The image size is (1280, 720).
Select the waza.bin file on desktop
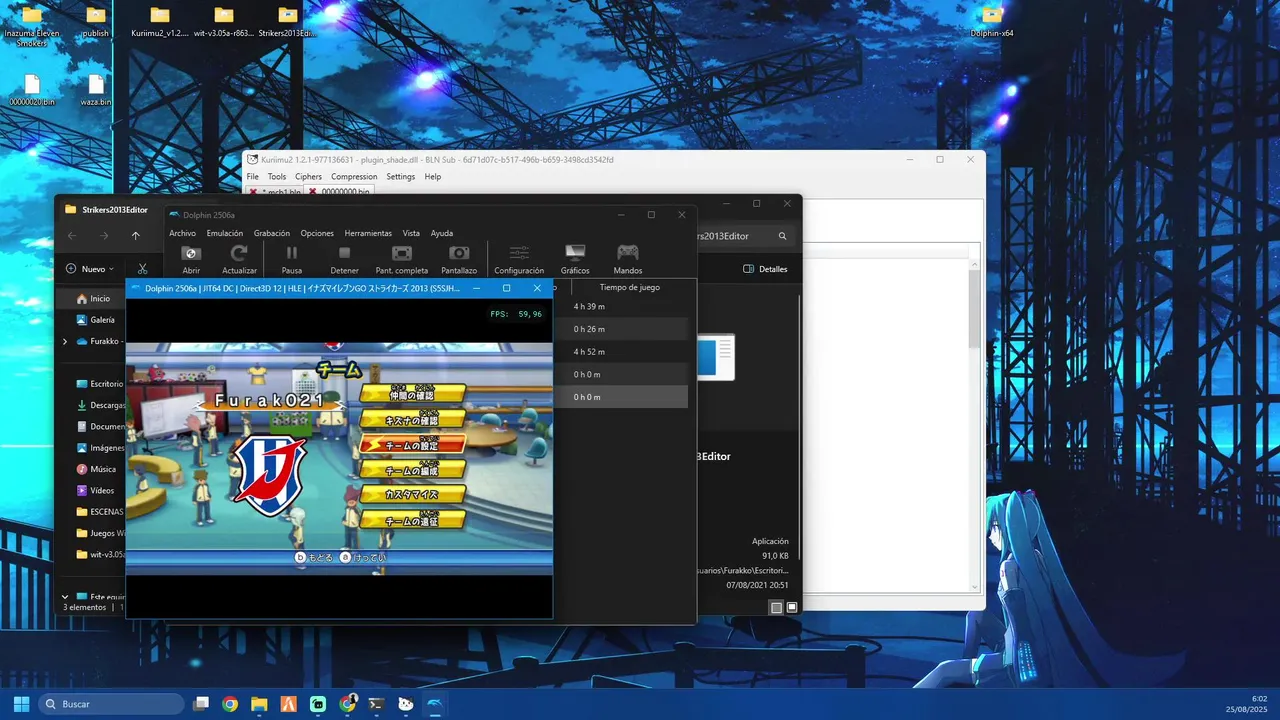tap(96, 90)
